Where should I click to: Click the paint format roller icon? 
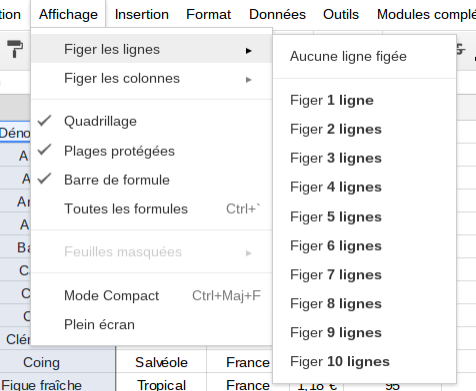click(x=15, y=49)
